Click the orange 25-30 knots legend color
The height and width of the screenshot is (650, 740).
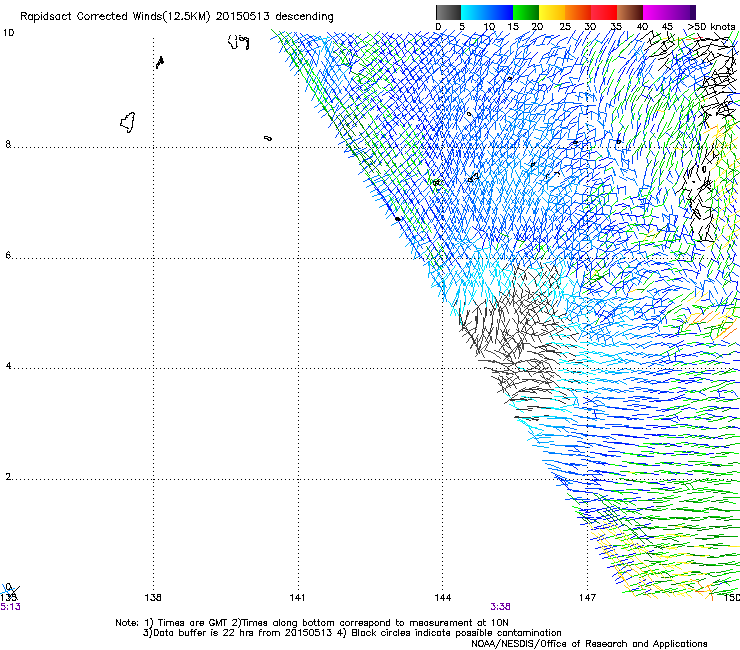point(578,12)
